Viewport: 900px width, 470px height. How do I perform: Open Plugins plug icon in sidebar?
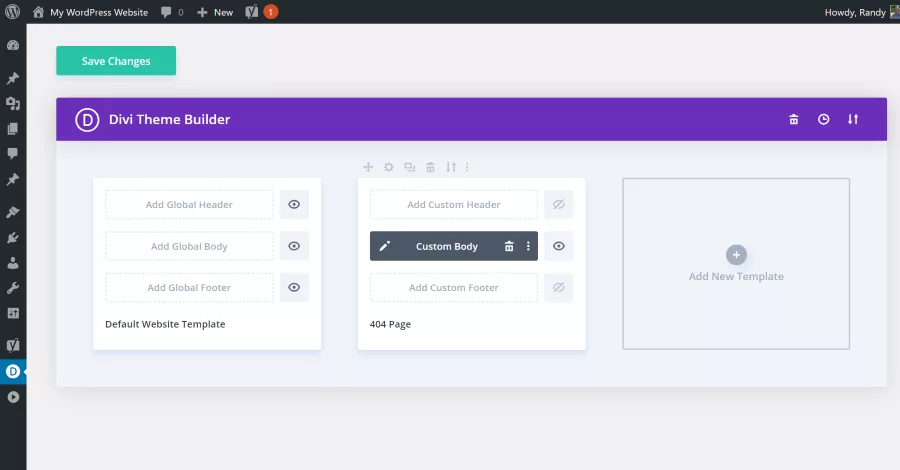[x=13, y=238]
